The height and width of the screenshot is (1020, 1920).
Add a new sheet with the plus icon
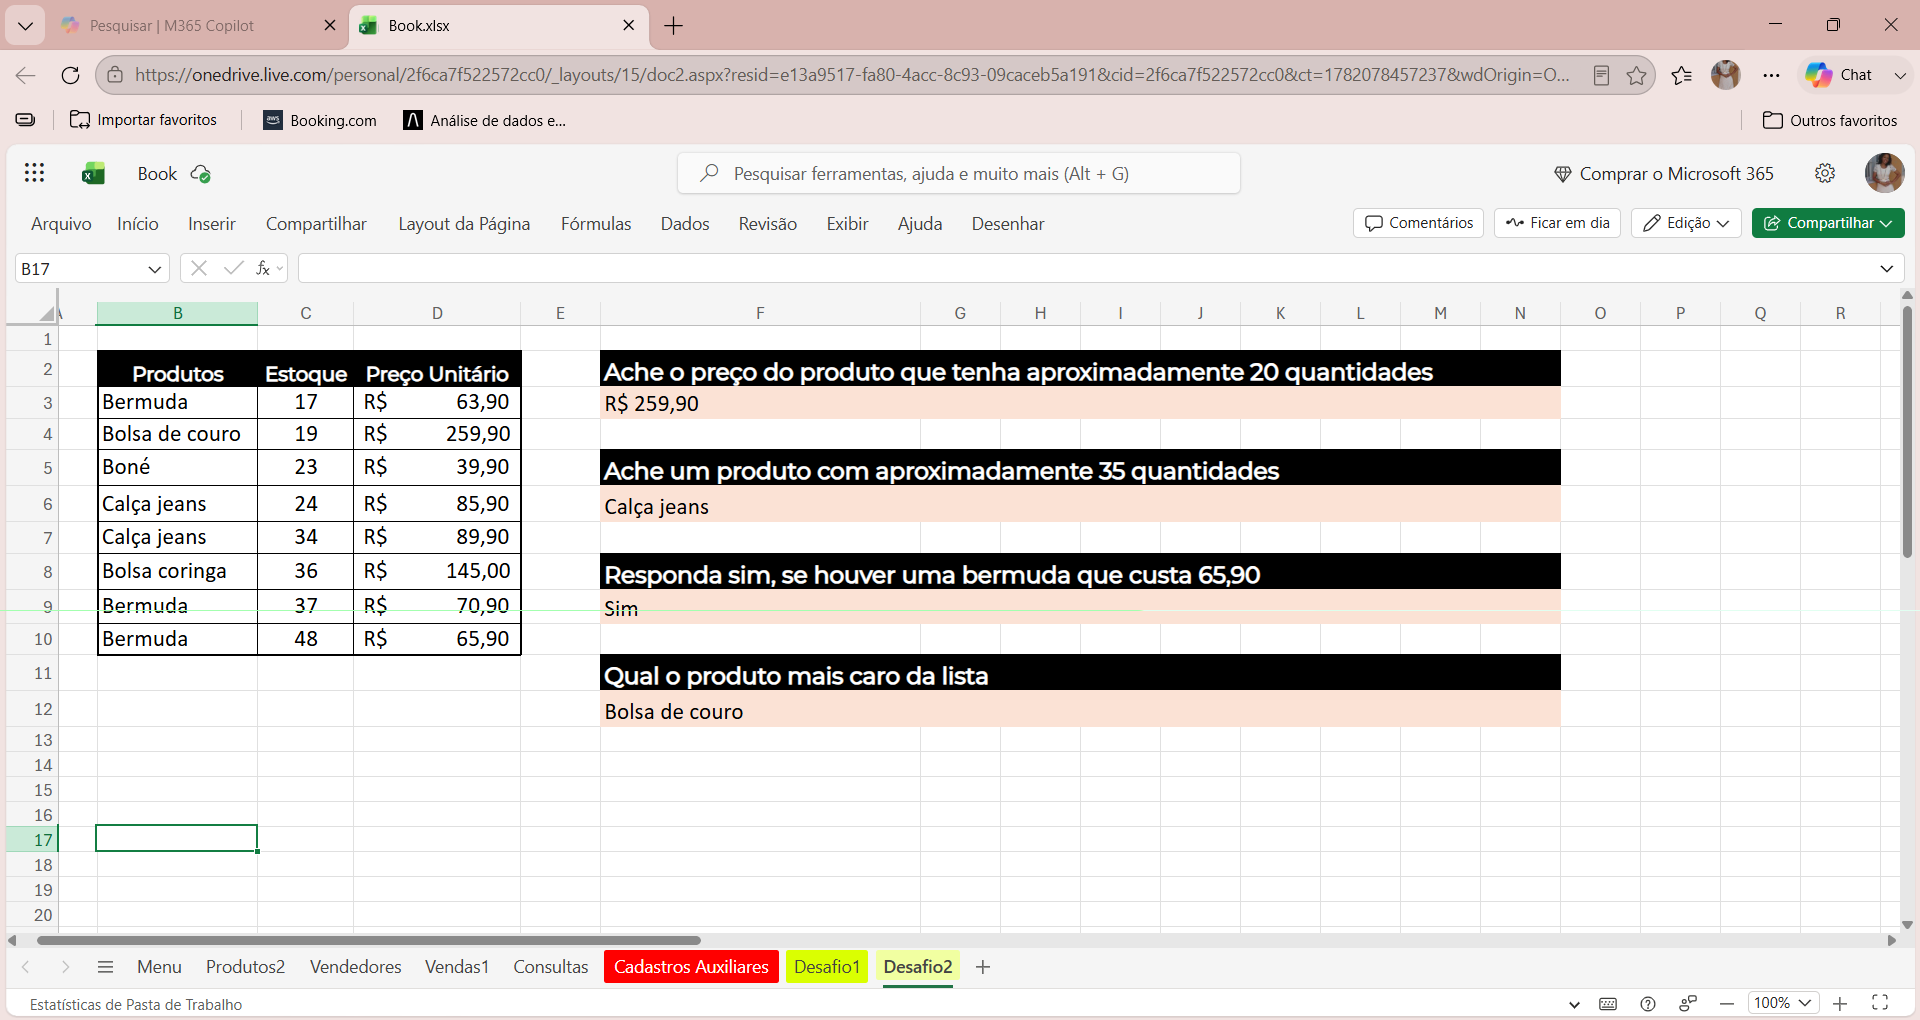click(983, 967)
